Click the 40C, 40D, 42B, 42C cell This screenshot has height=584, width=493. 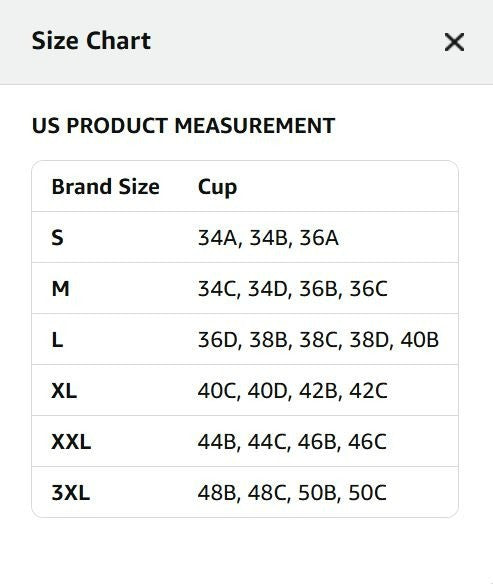point(293,391)
